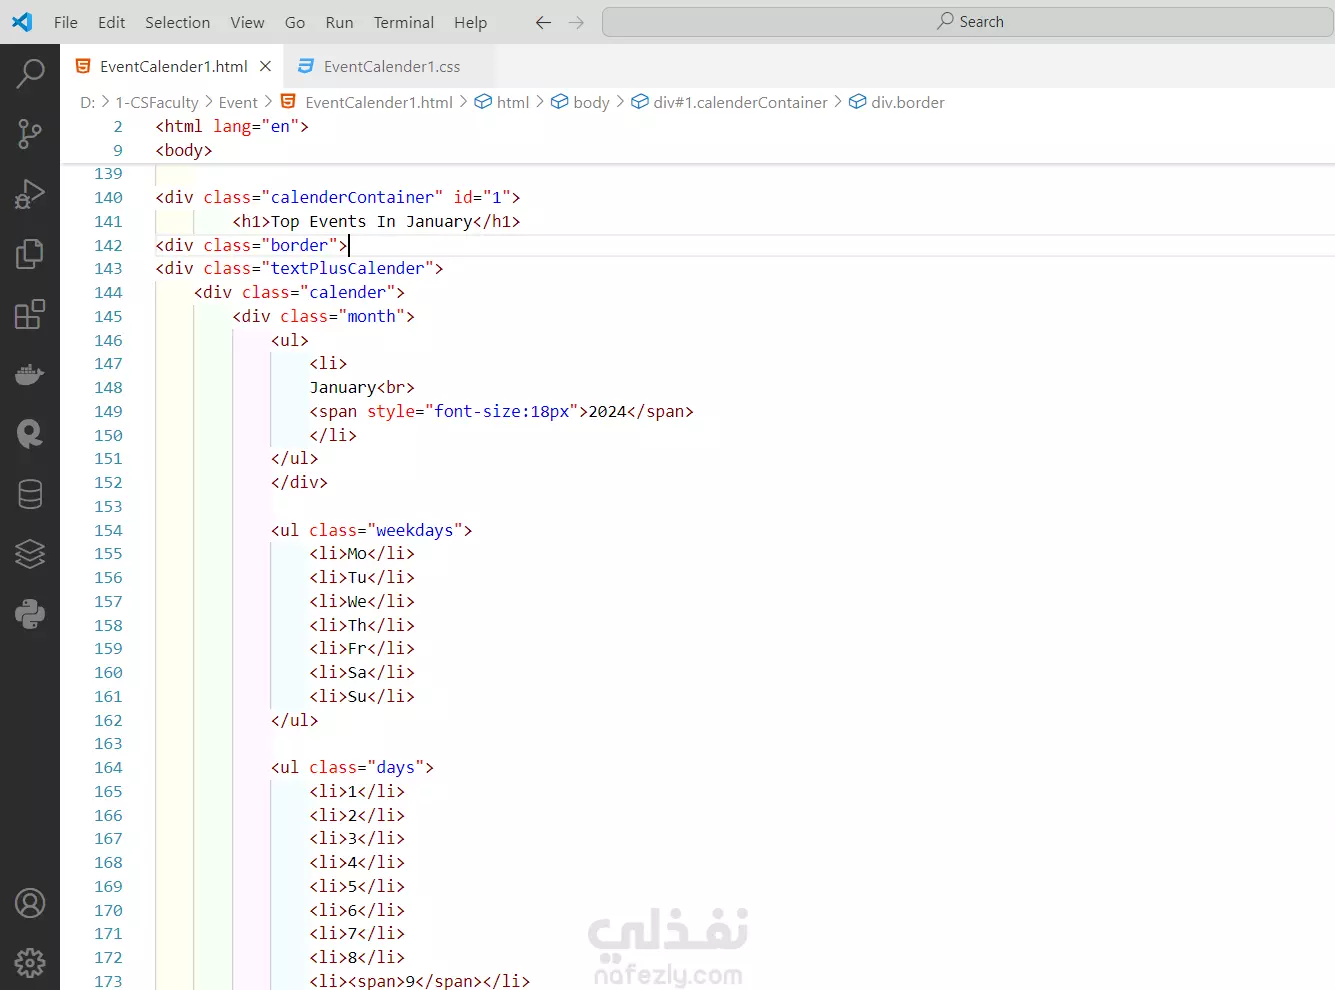Open the File menu
This screenshot has width=1335, height=990.
click(66, 22)
